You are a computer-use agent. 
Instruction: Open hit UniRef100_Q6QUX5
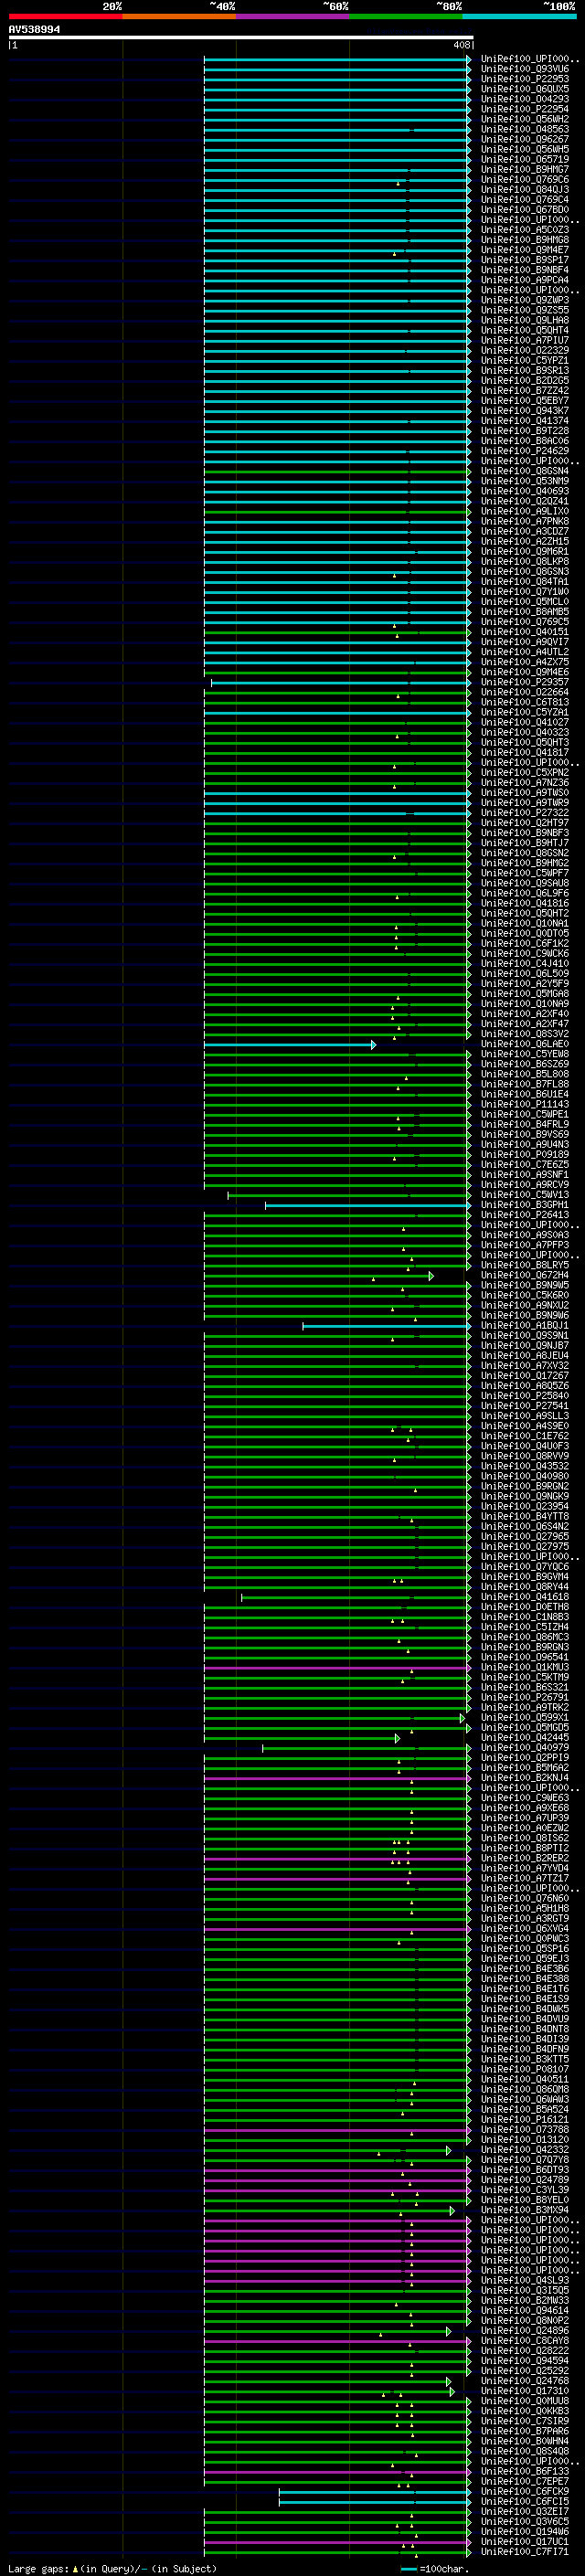pyautogui.click(x=525, y=89)
